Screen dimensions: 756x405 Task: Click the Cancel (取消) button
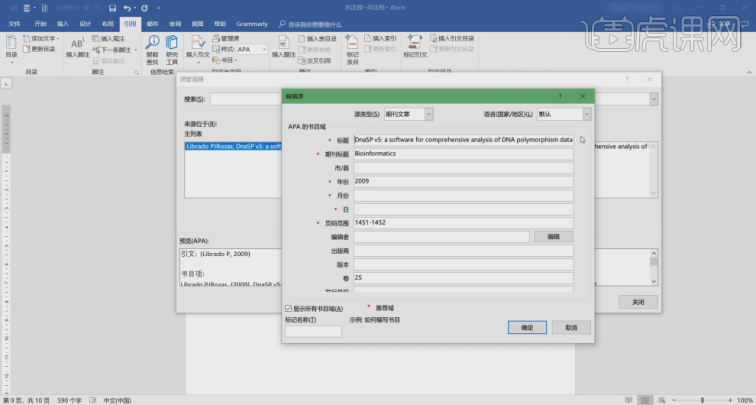(571, 327)
